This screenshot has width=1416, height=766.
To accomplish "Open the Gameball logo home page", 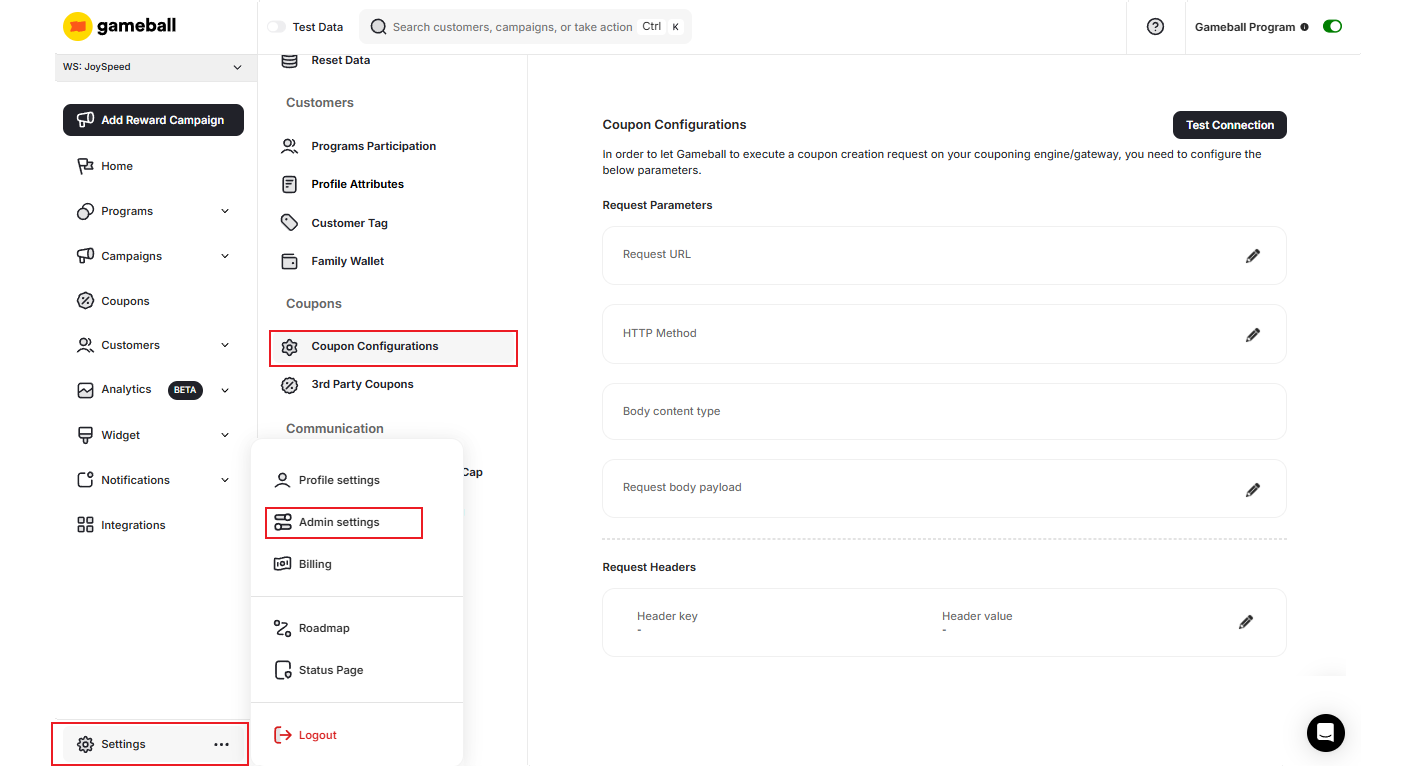I will (118, 26).
